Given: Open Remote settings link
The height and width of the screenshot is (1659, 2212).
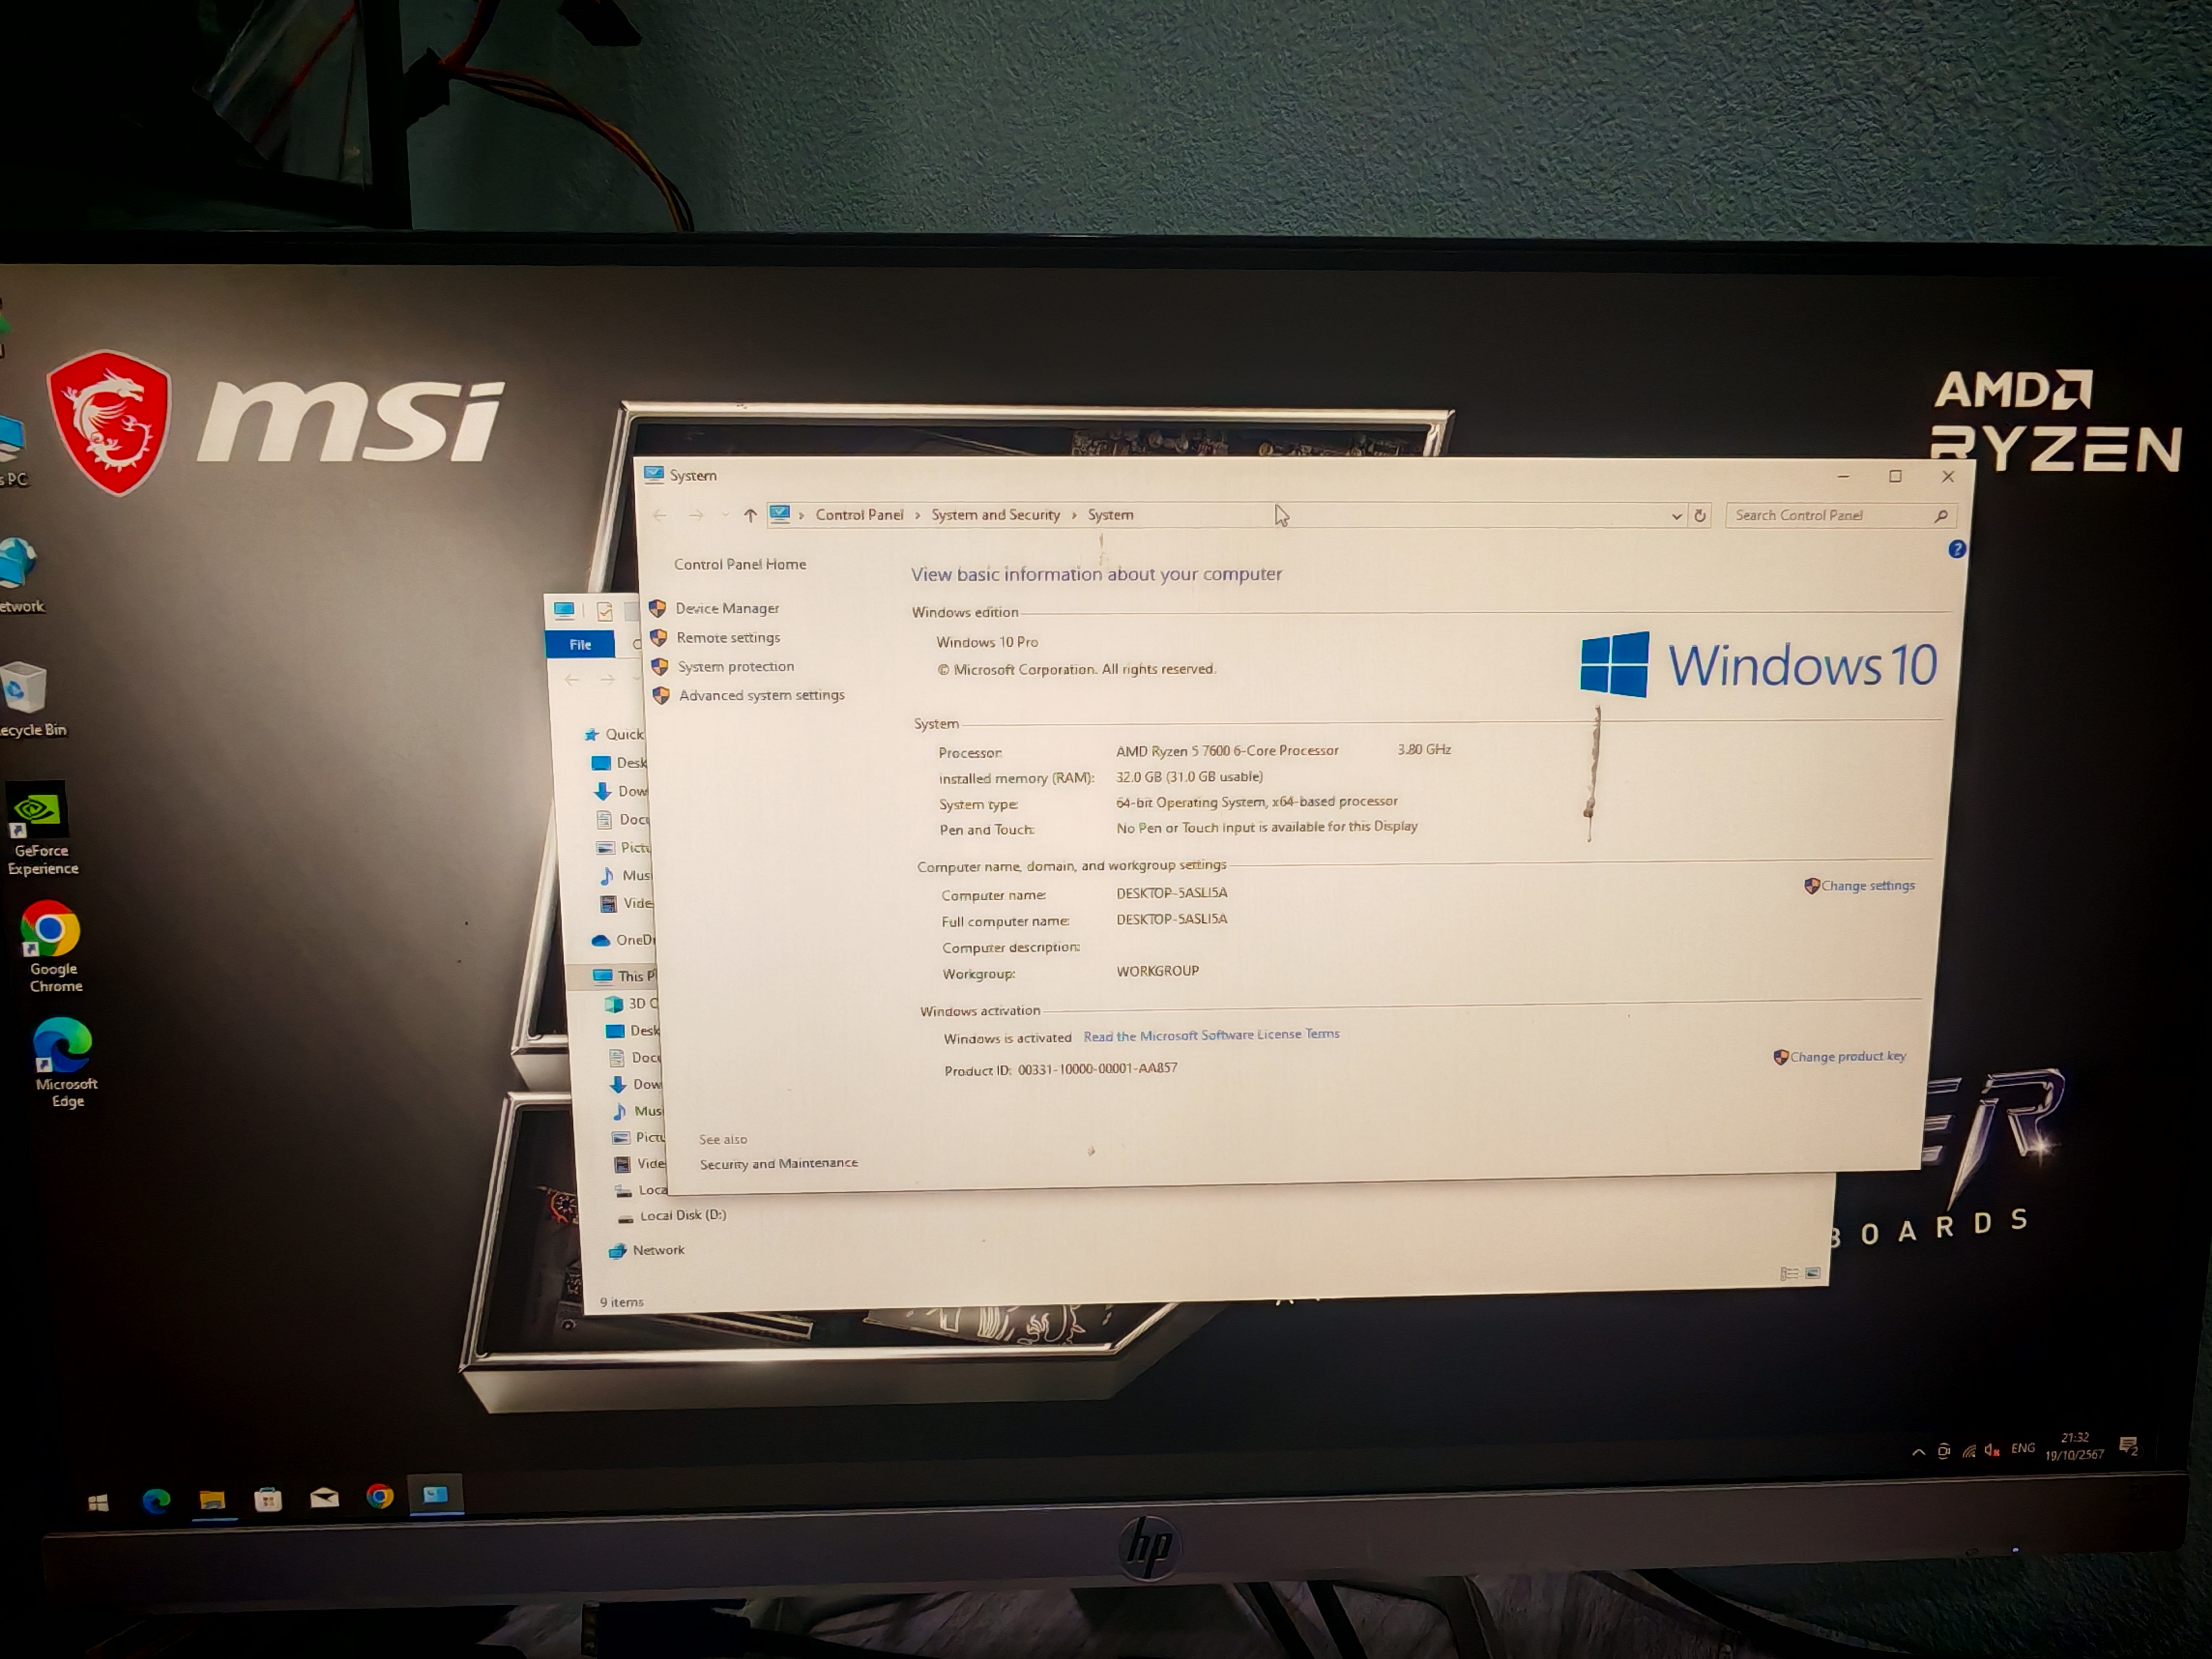Looking at the screenshot, I should pos(727,637).
